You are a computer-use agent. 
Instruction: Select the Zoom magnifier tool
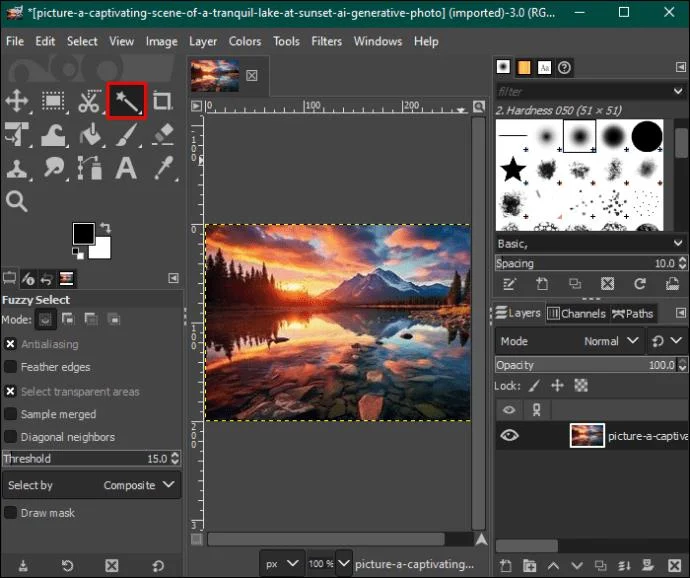tap(17, 202)
